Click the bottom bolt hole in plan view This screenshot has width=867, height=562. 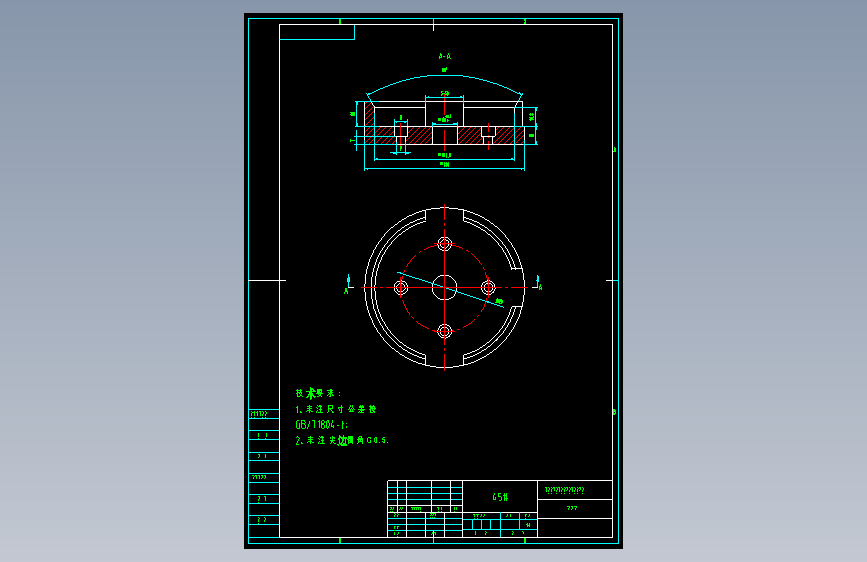click(x=445, y=331)
